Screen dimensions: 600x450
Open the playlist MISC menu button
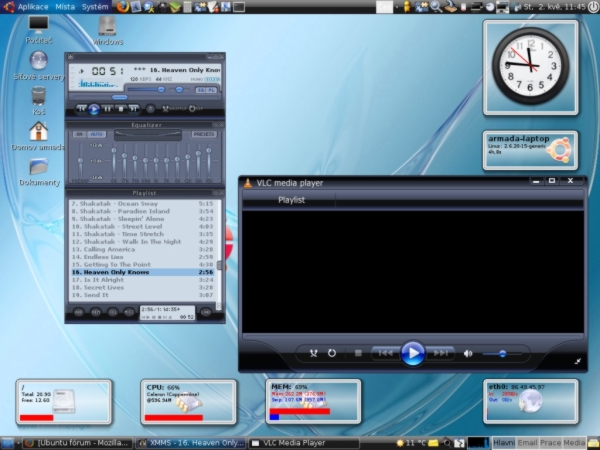click(x=129, y=312)
